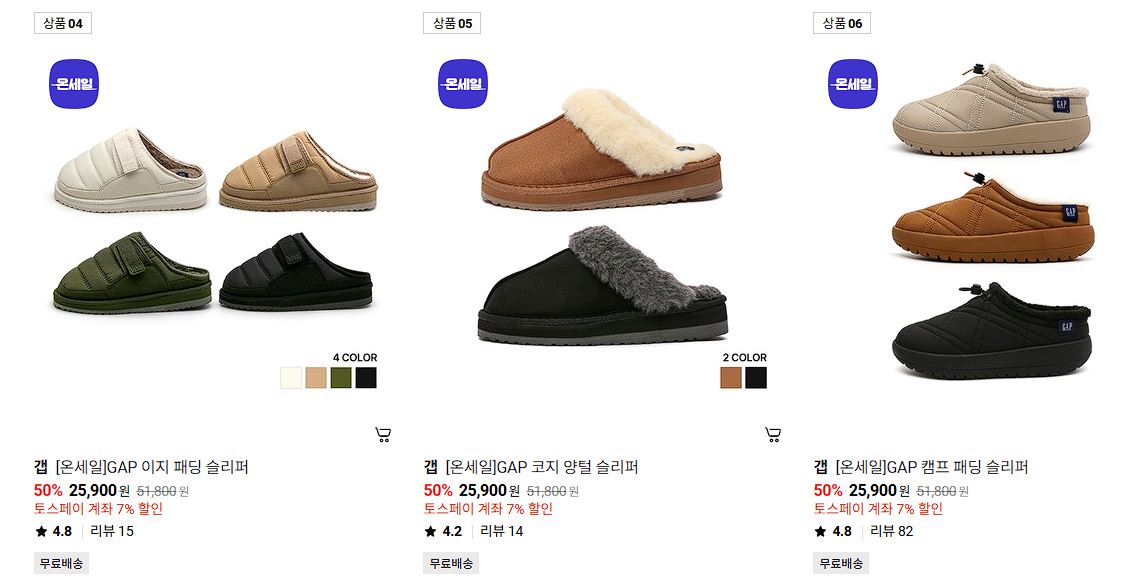Open the fur-lined slipper product image
Image resolution: width=1136 pixels, height=586 pixels.
click(x=602, y=217)
